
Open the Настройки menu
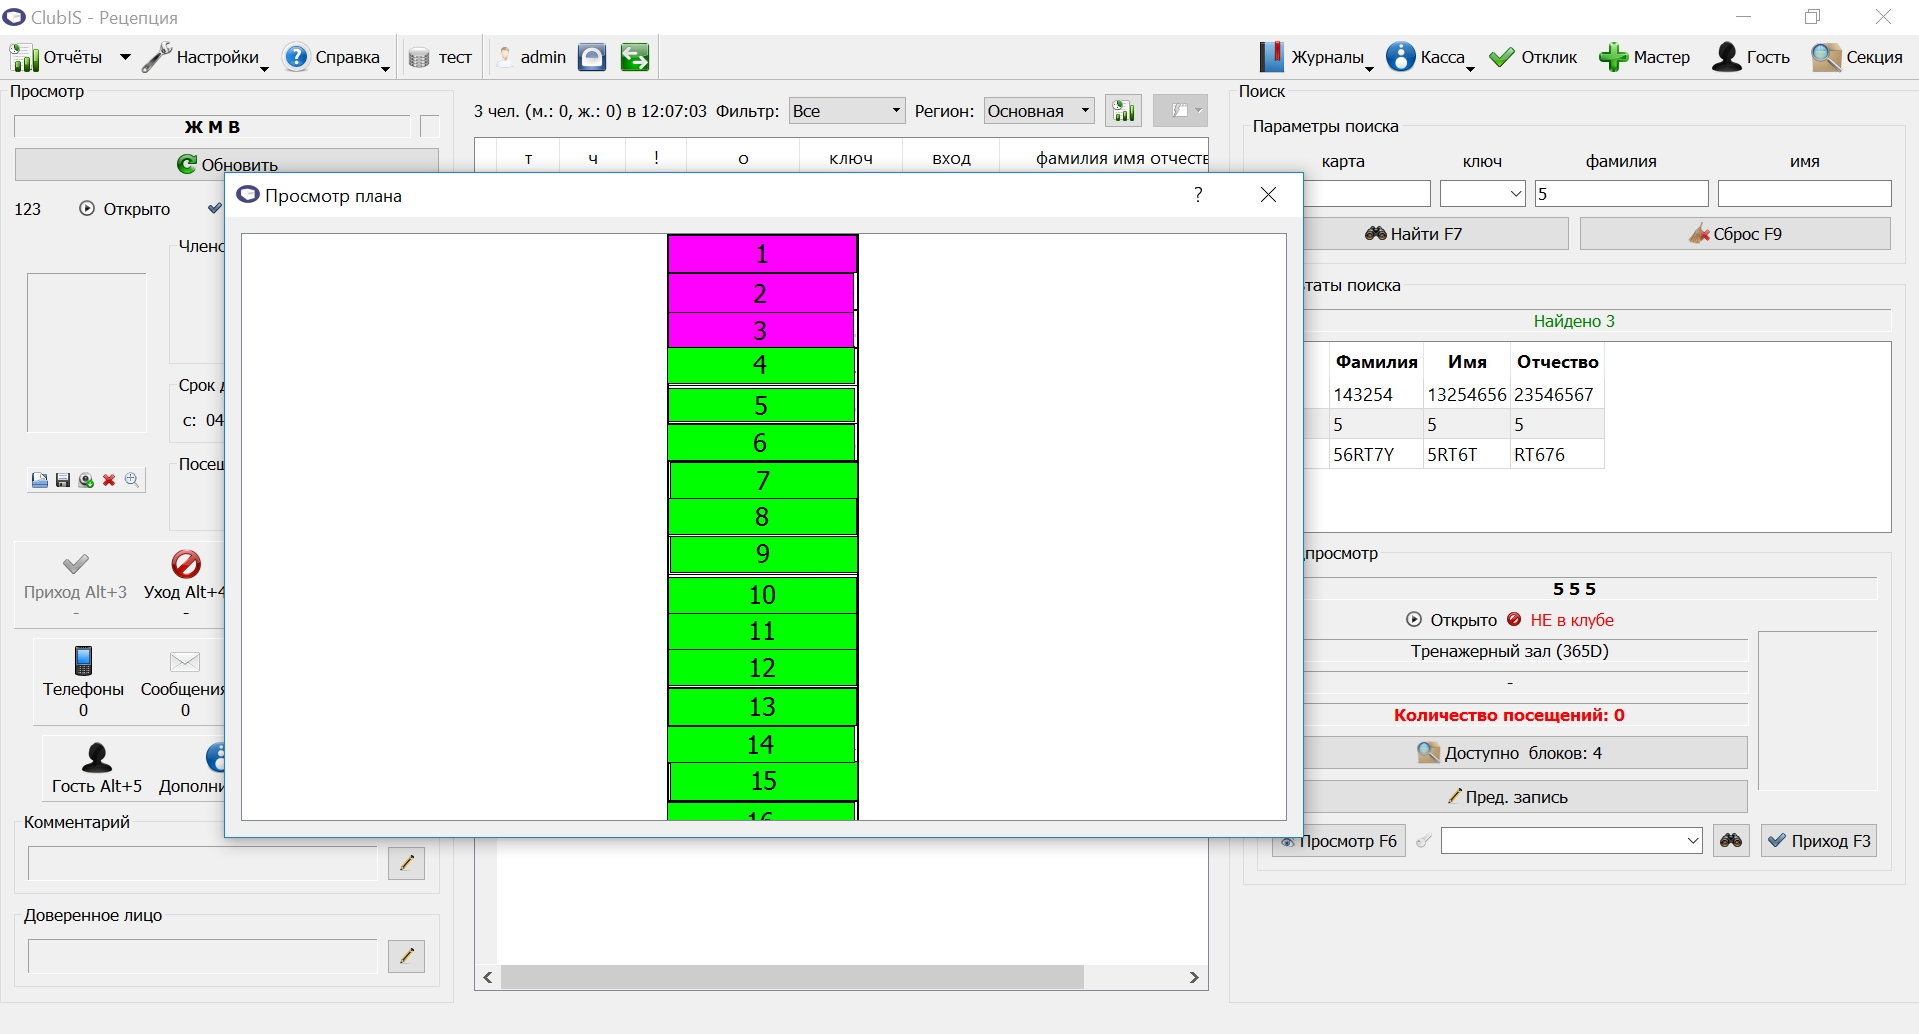[x=206, y=57]
